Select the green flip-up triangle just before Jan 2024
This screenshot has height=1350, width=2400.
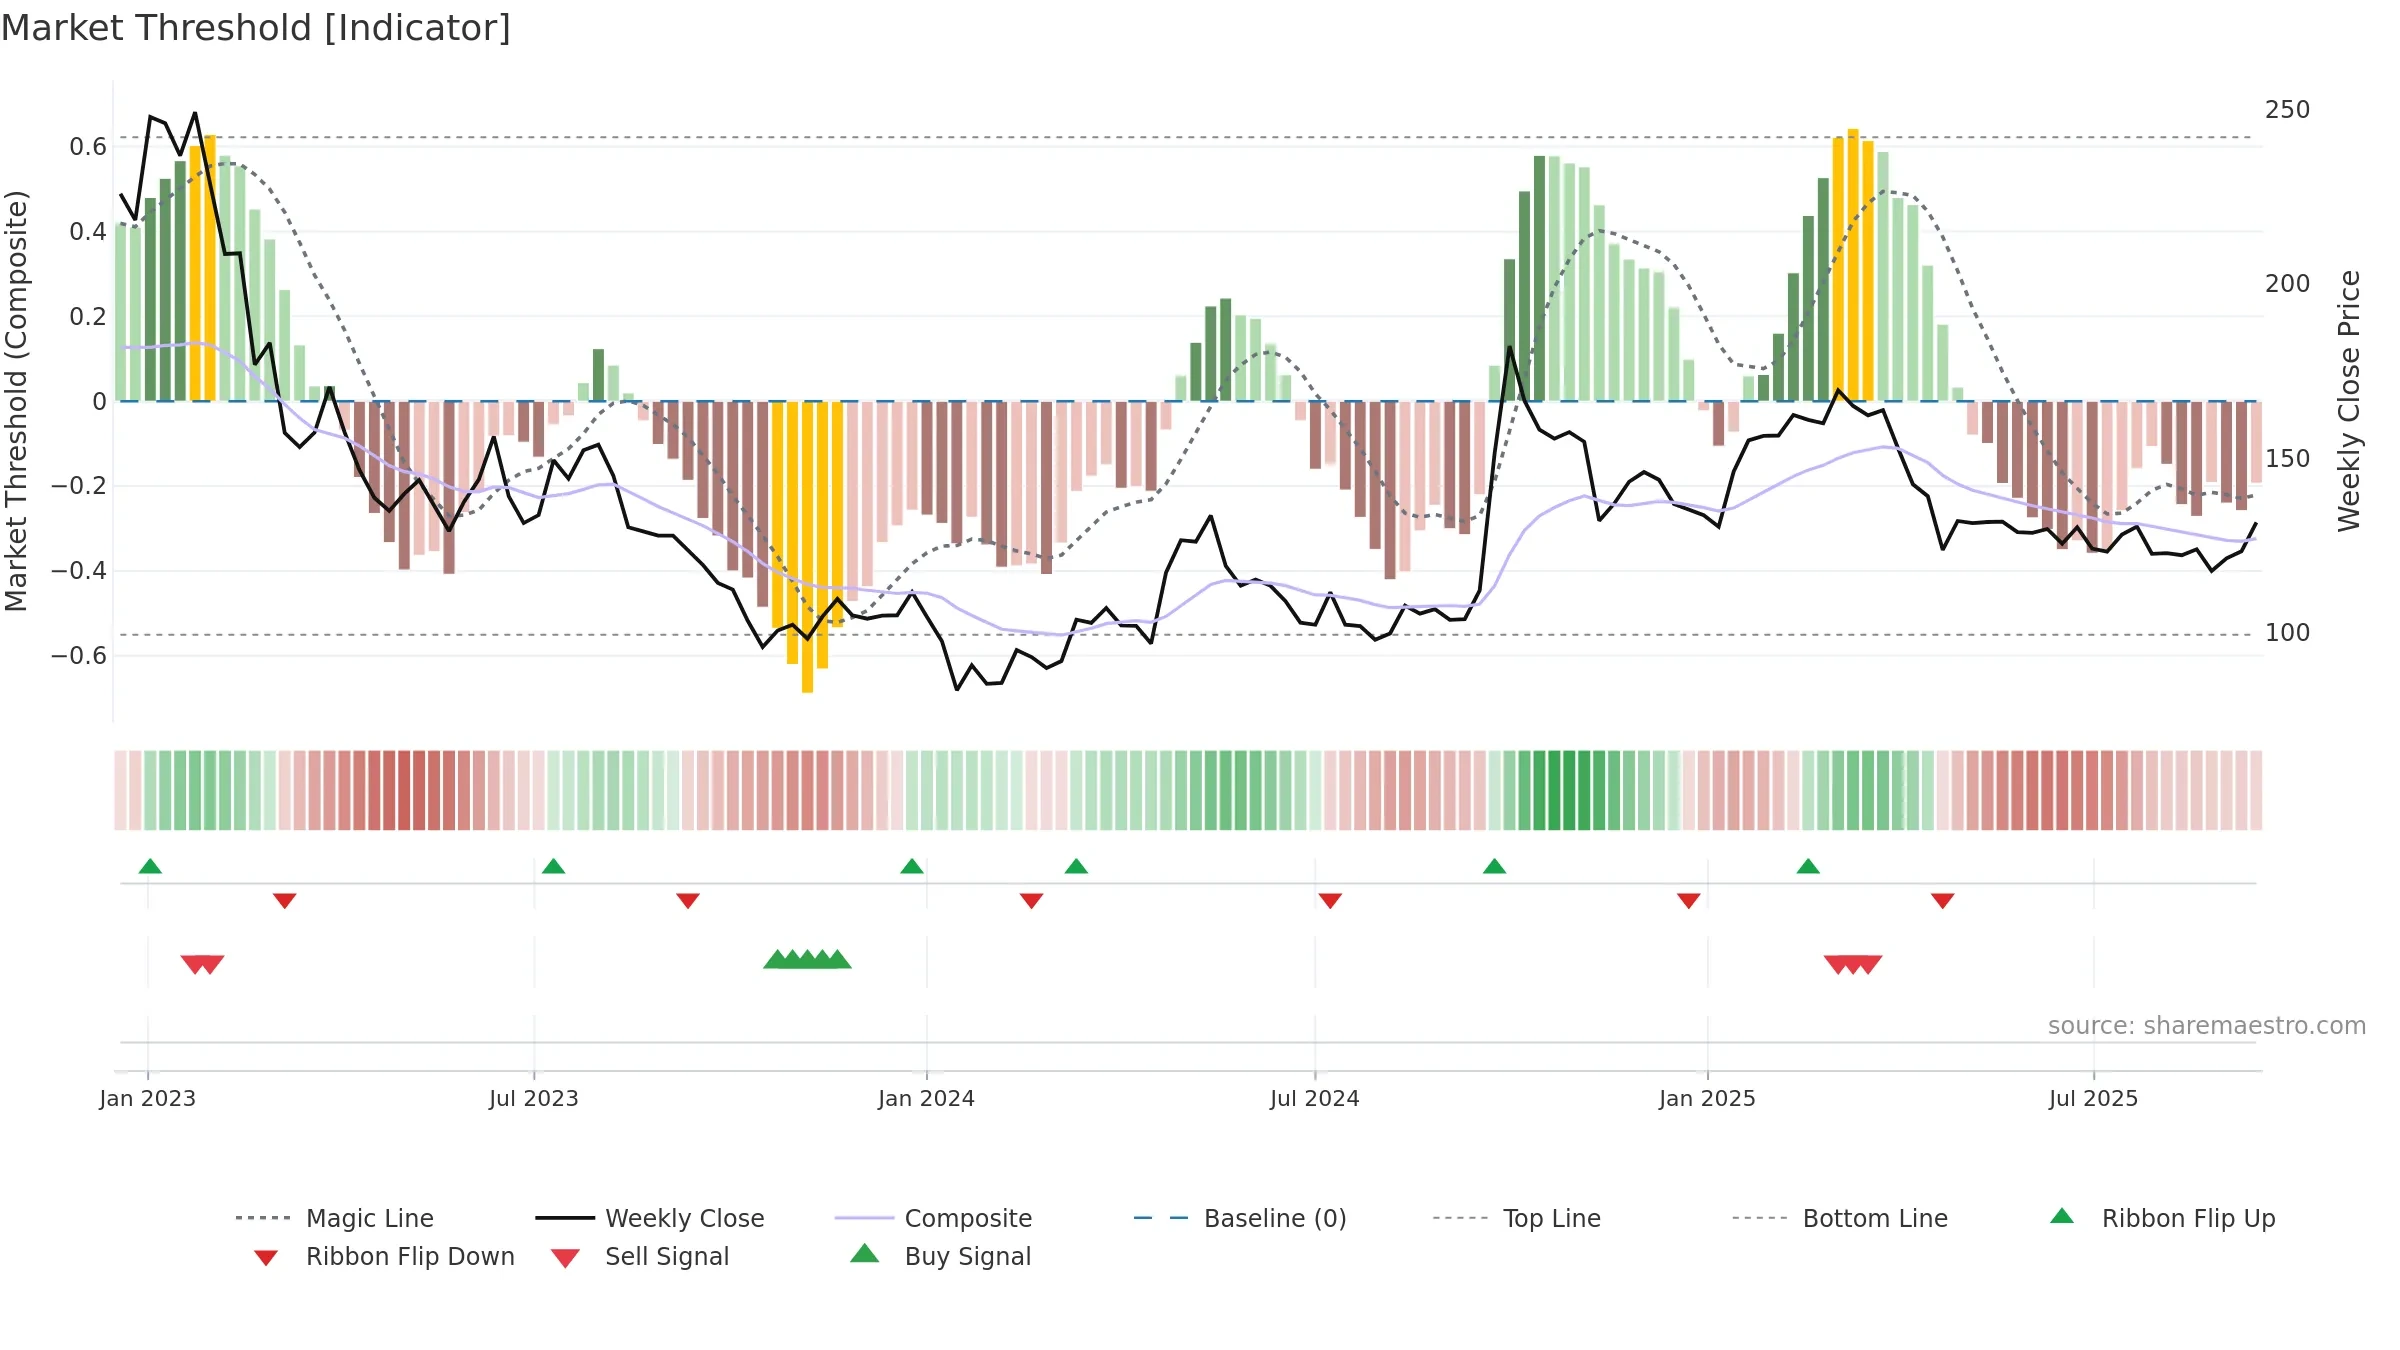click(912, 866)
